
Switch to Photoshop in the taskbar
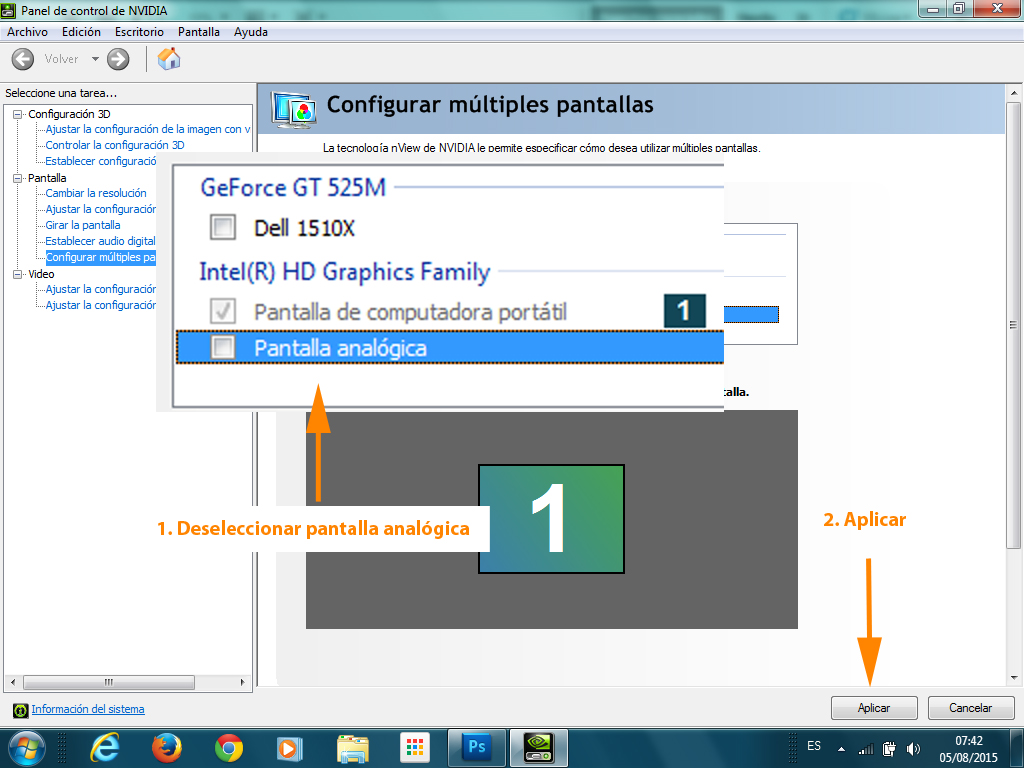(x=477, y=747)
